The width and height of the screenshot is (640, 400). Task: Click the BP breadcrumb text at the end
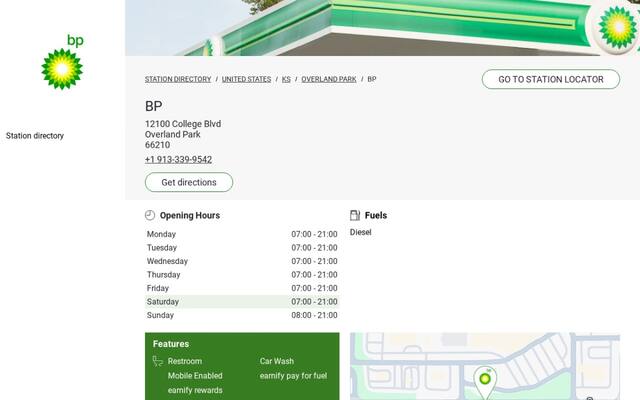coord(372,79)
